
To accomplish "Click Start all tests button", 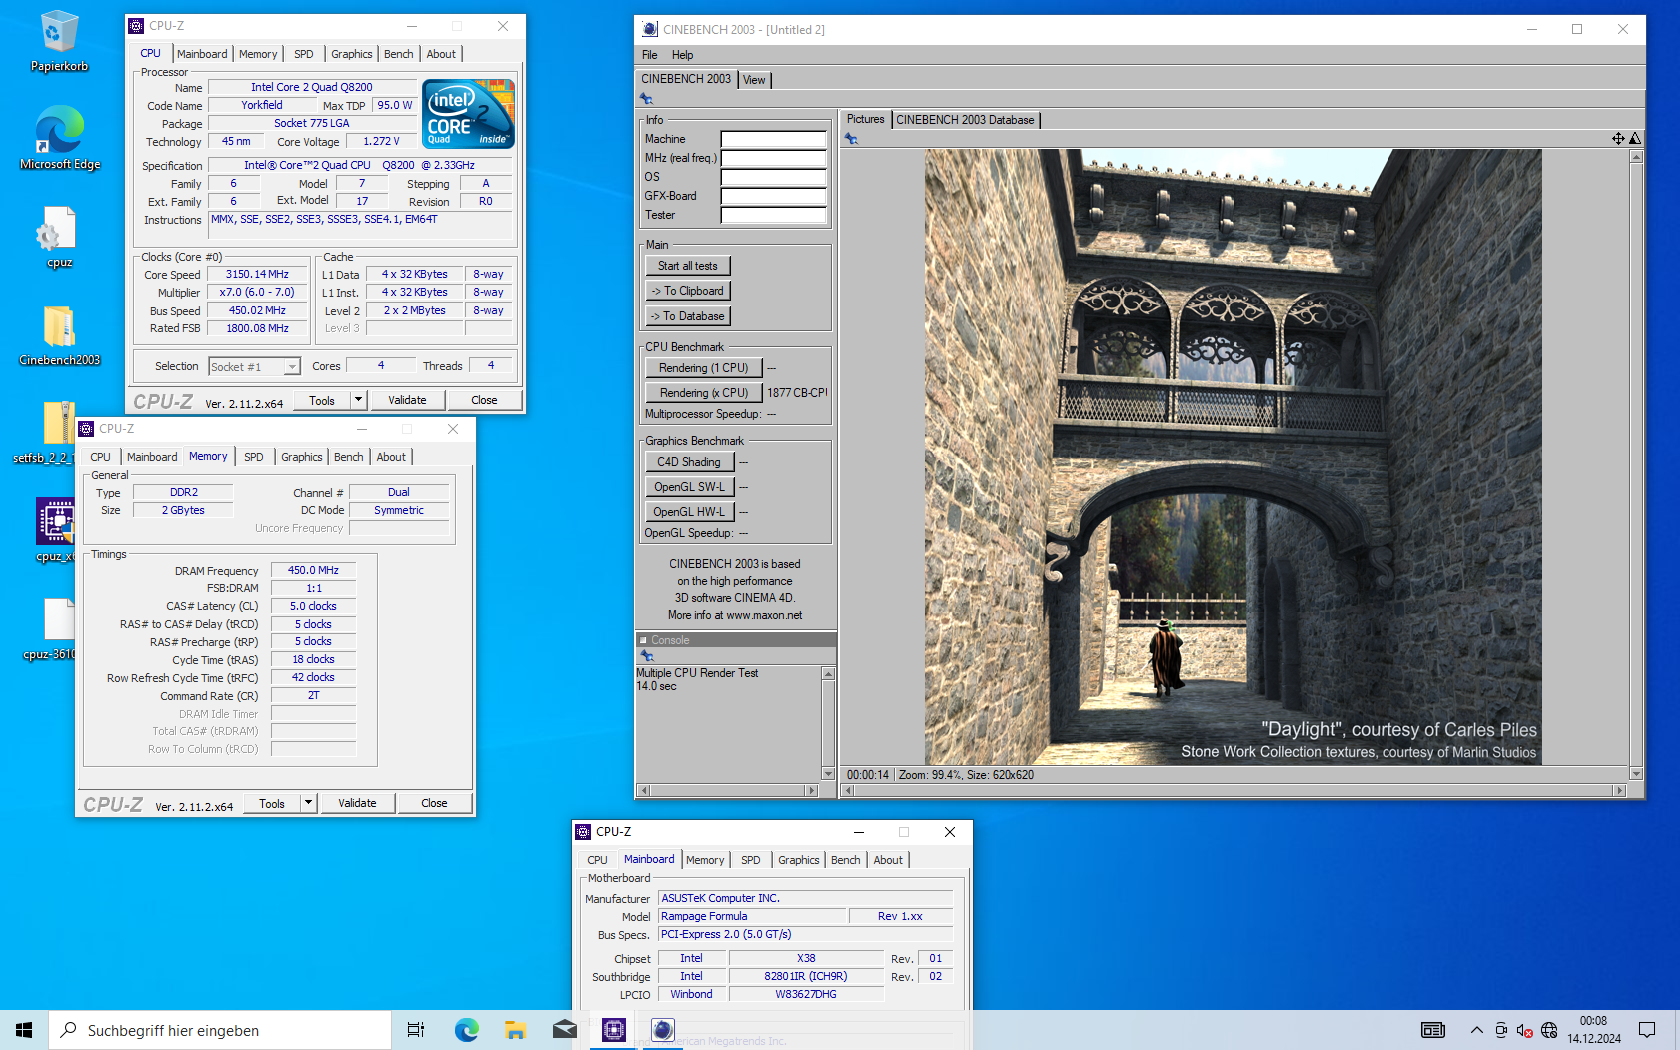I will [x=688, y=266].
